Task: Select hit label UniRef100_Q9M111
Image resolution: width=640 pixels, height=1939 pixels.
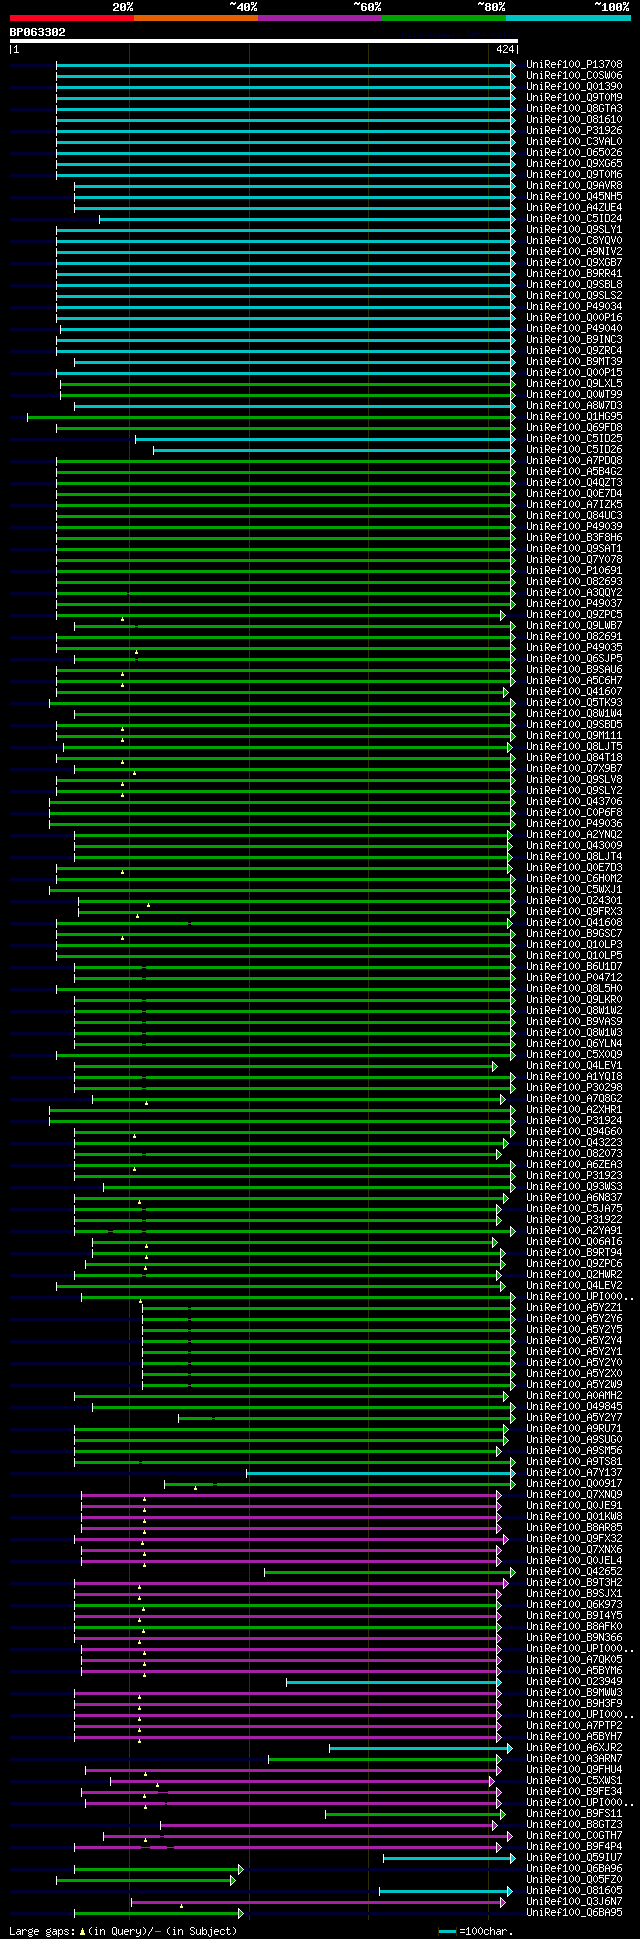Action: (574, 736)
